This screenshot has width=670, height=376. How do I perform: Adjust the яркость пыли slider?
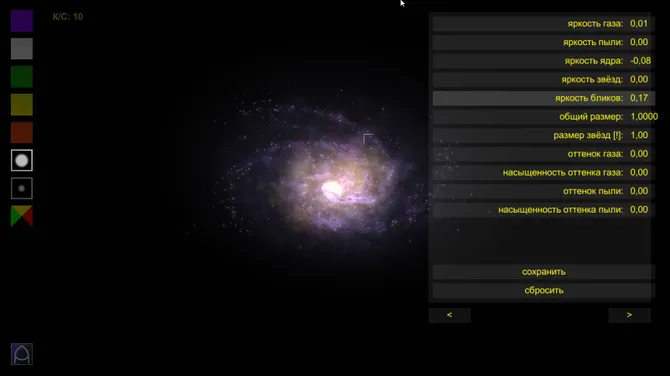tap(544, 42)
